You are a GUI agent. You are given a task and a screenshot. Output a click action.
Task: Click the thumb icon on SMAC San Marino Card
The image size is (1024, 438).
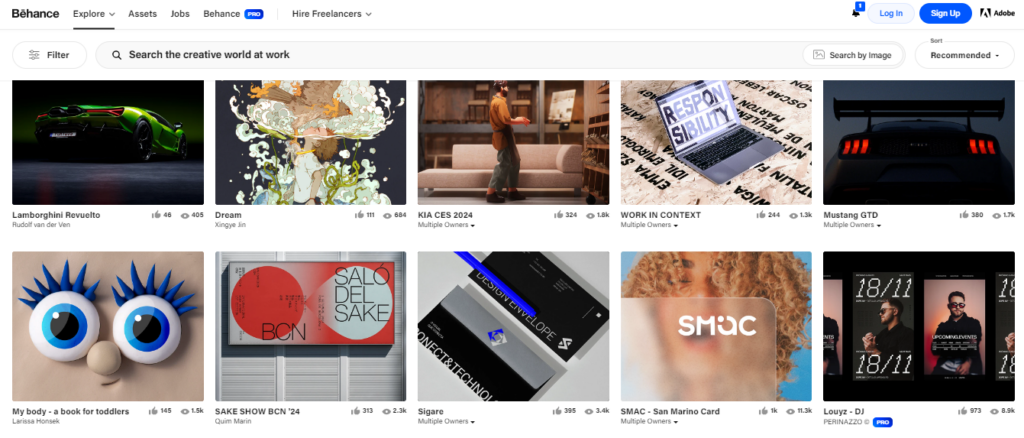point(763,411)
